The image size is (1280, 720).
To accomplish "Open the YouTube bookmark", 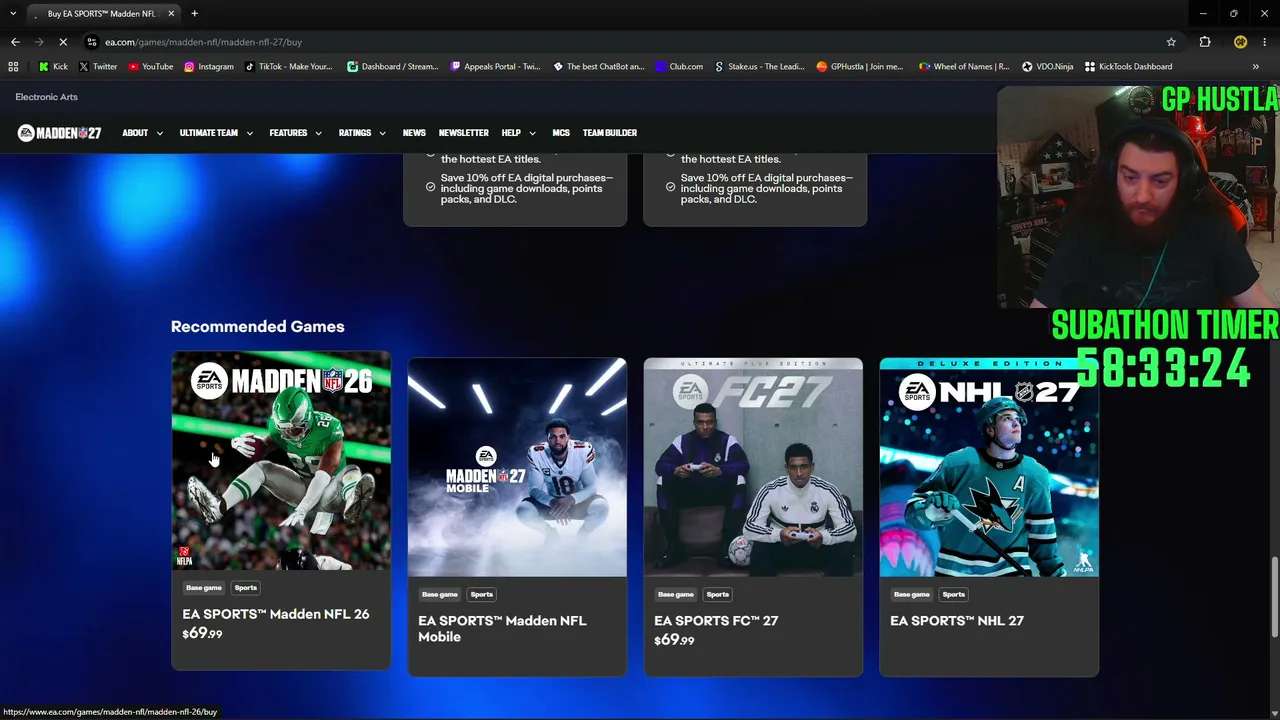I will (150, 67).
